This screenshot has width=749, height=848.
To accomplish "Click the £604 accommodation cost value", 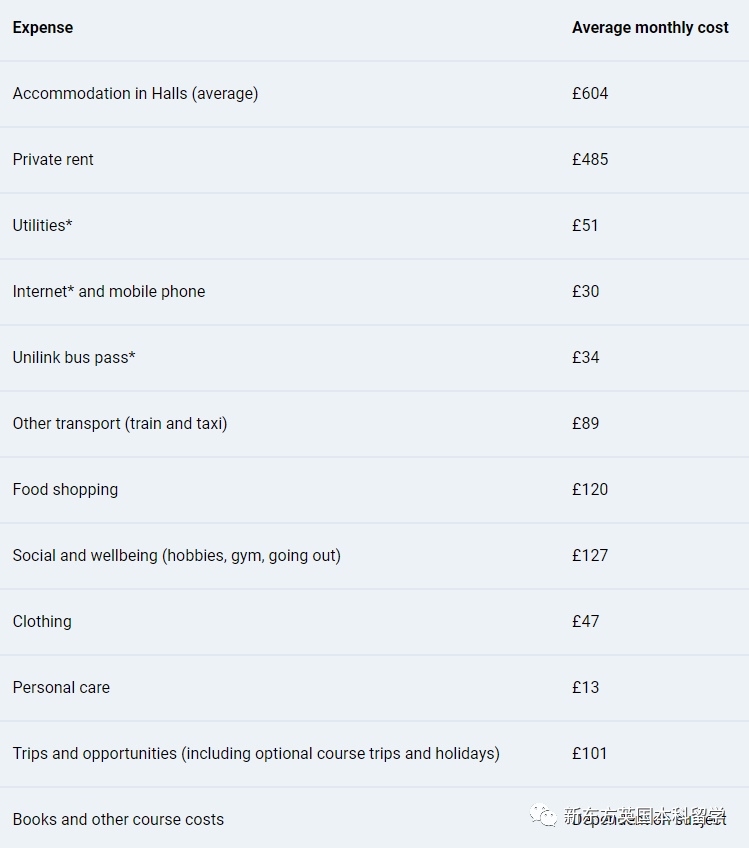I will (590, 94).
